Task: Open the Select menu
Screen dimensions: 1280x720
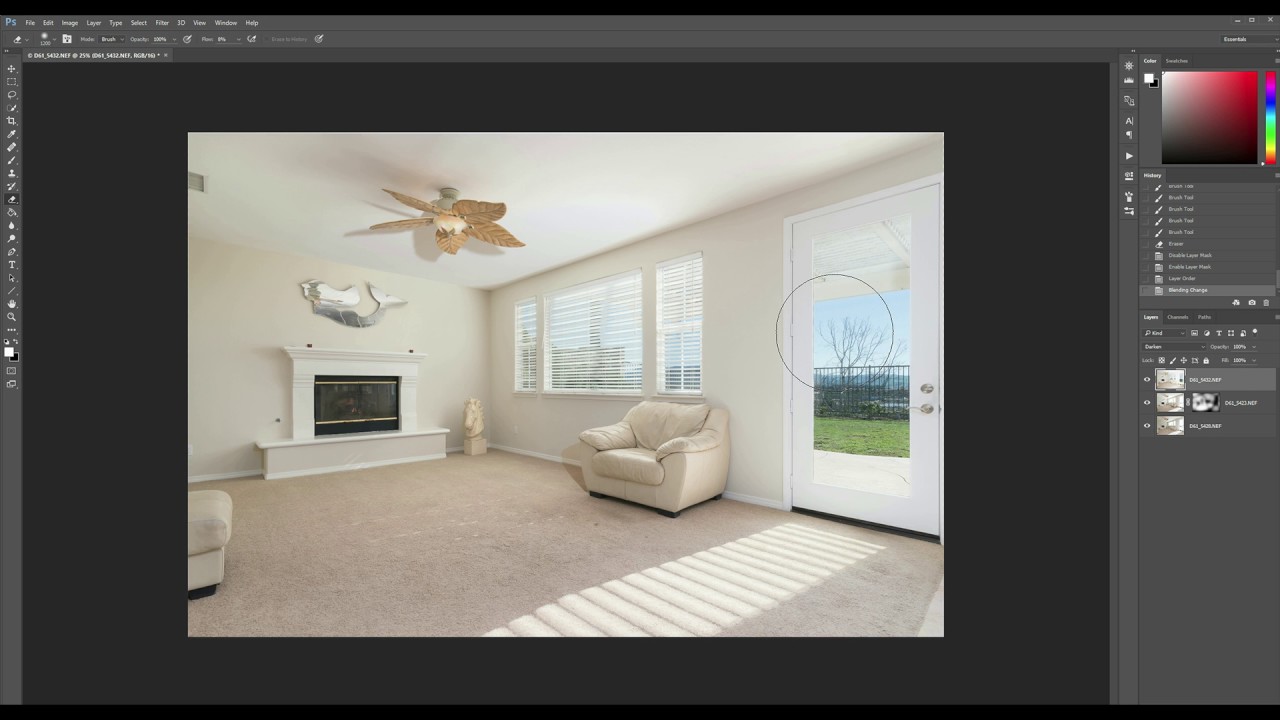Action: (x=139, y=22)
